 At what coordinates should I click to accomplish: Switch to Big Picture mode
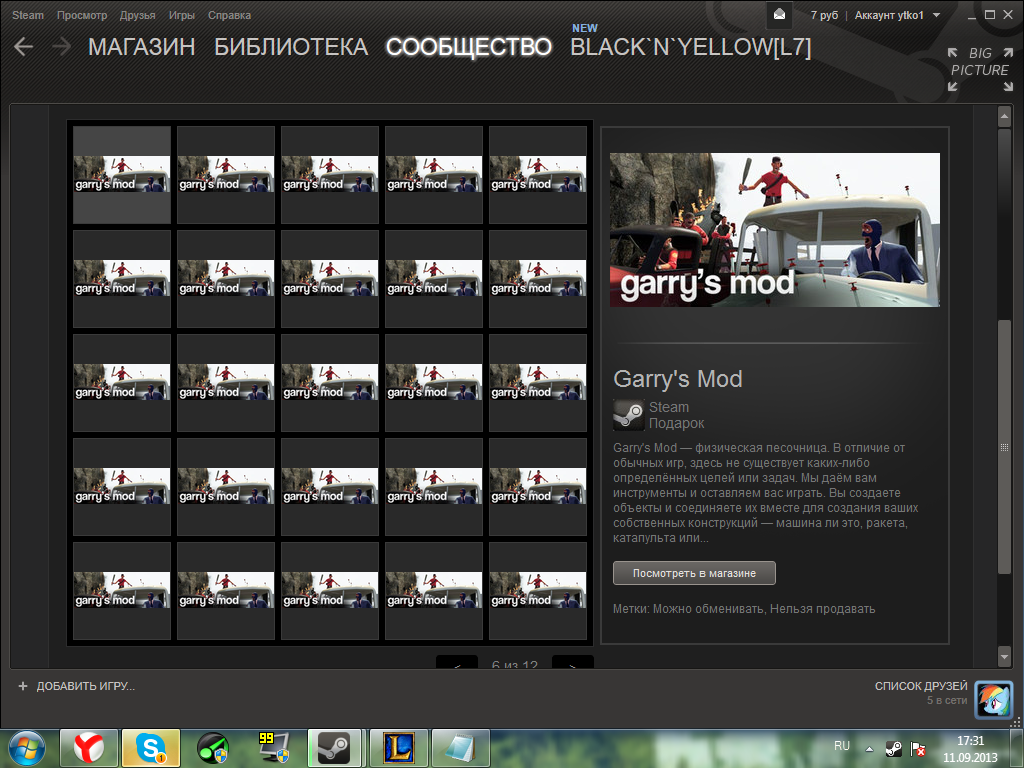[x=980, y=69]
